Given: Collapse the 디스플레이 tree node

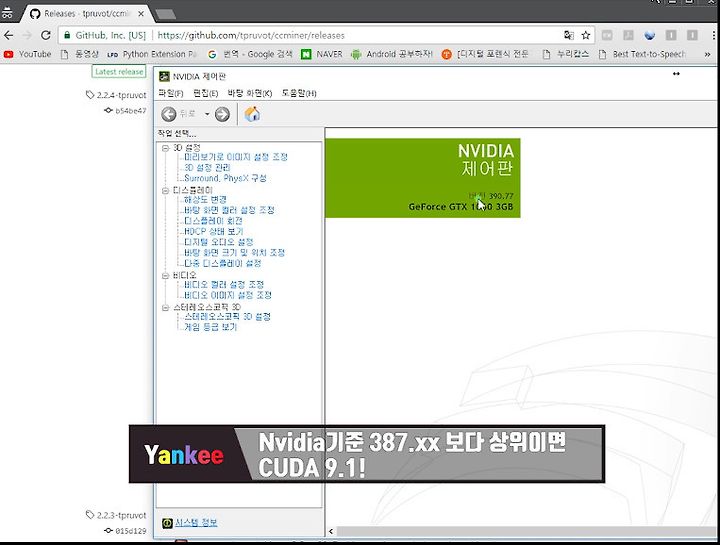Looking at the screenshot, I should (x=165, y=191).
